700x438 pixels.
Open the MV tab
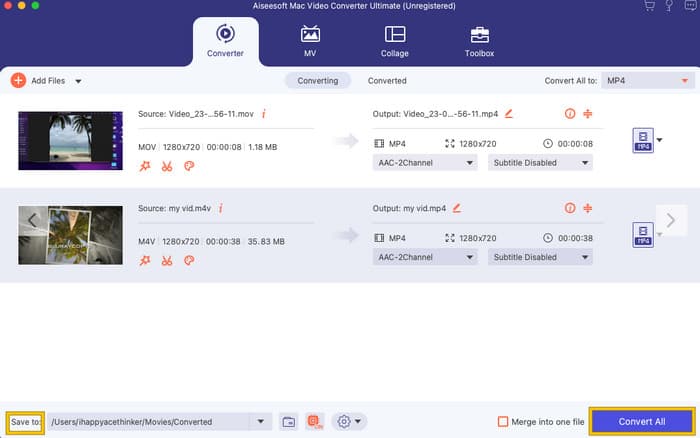[x=310, y=41]
